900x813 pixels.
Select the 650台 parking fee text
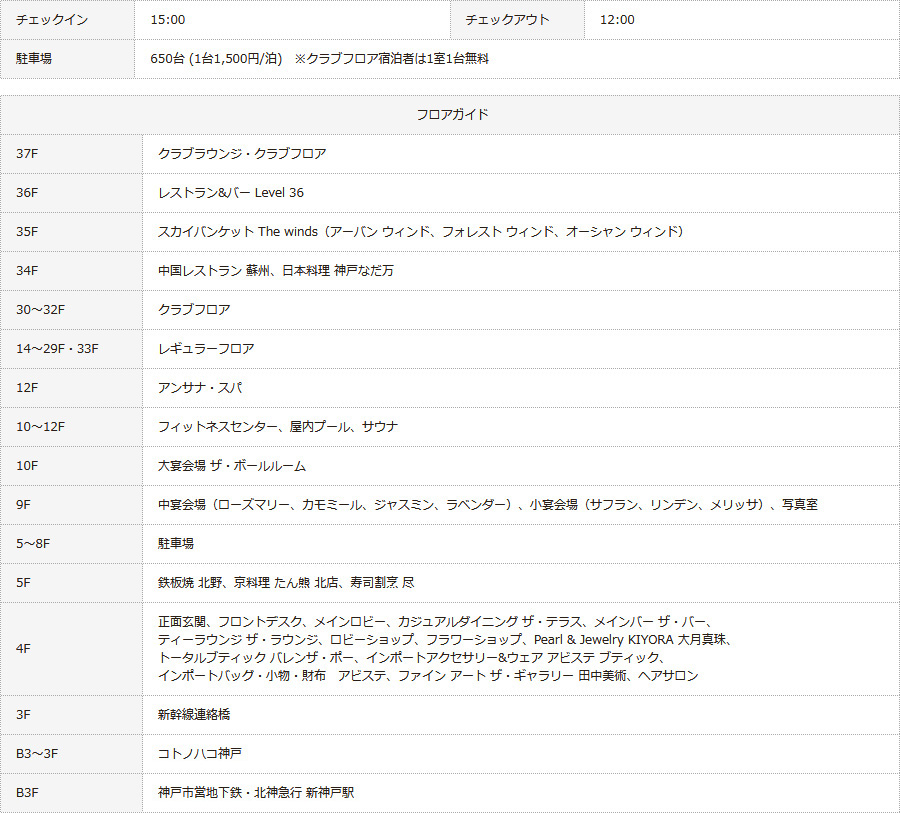click(319, 59)
